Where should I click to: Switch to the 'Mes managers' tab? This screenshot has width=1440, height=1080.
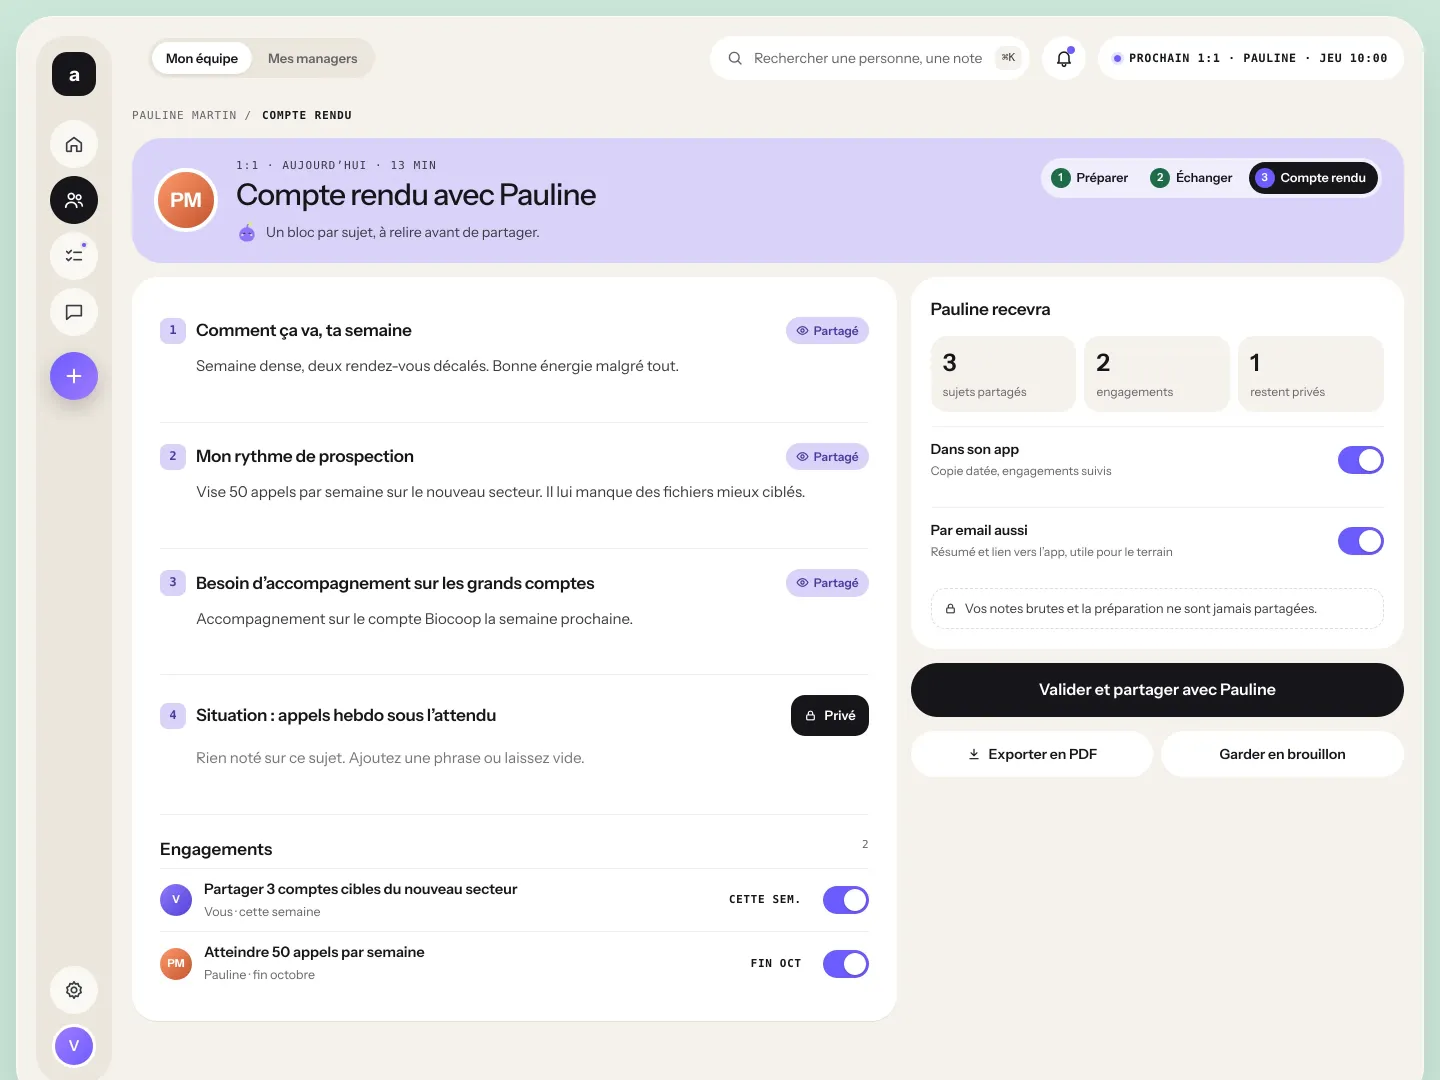point(312,58)
